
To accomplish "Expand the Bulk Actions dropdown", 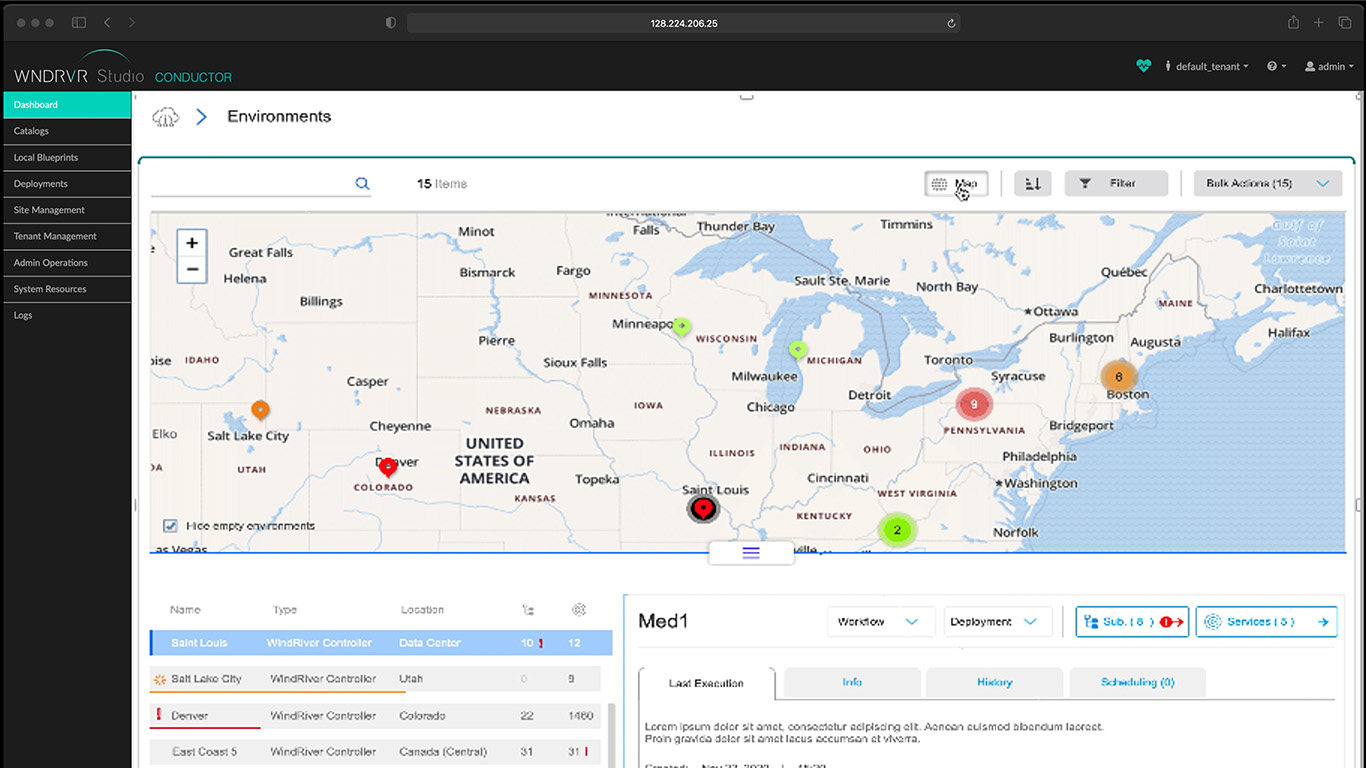I will pyautogui.click(x=1268, y=183).
